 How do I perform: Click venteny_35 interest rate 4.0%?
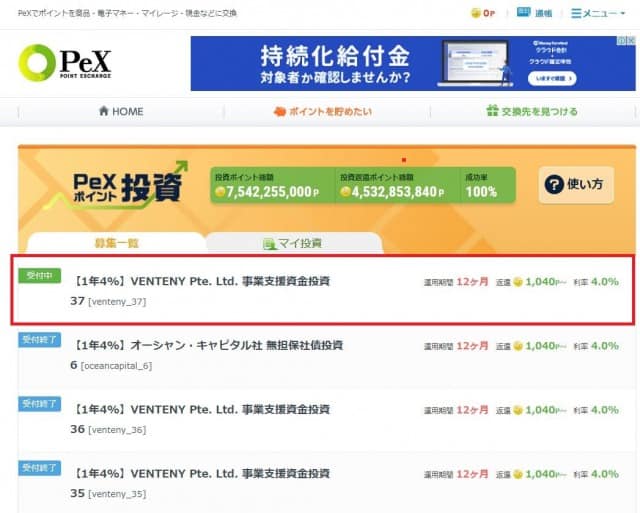click(605, 474)
